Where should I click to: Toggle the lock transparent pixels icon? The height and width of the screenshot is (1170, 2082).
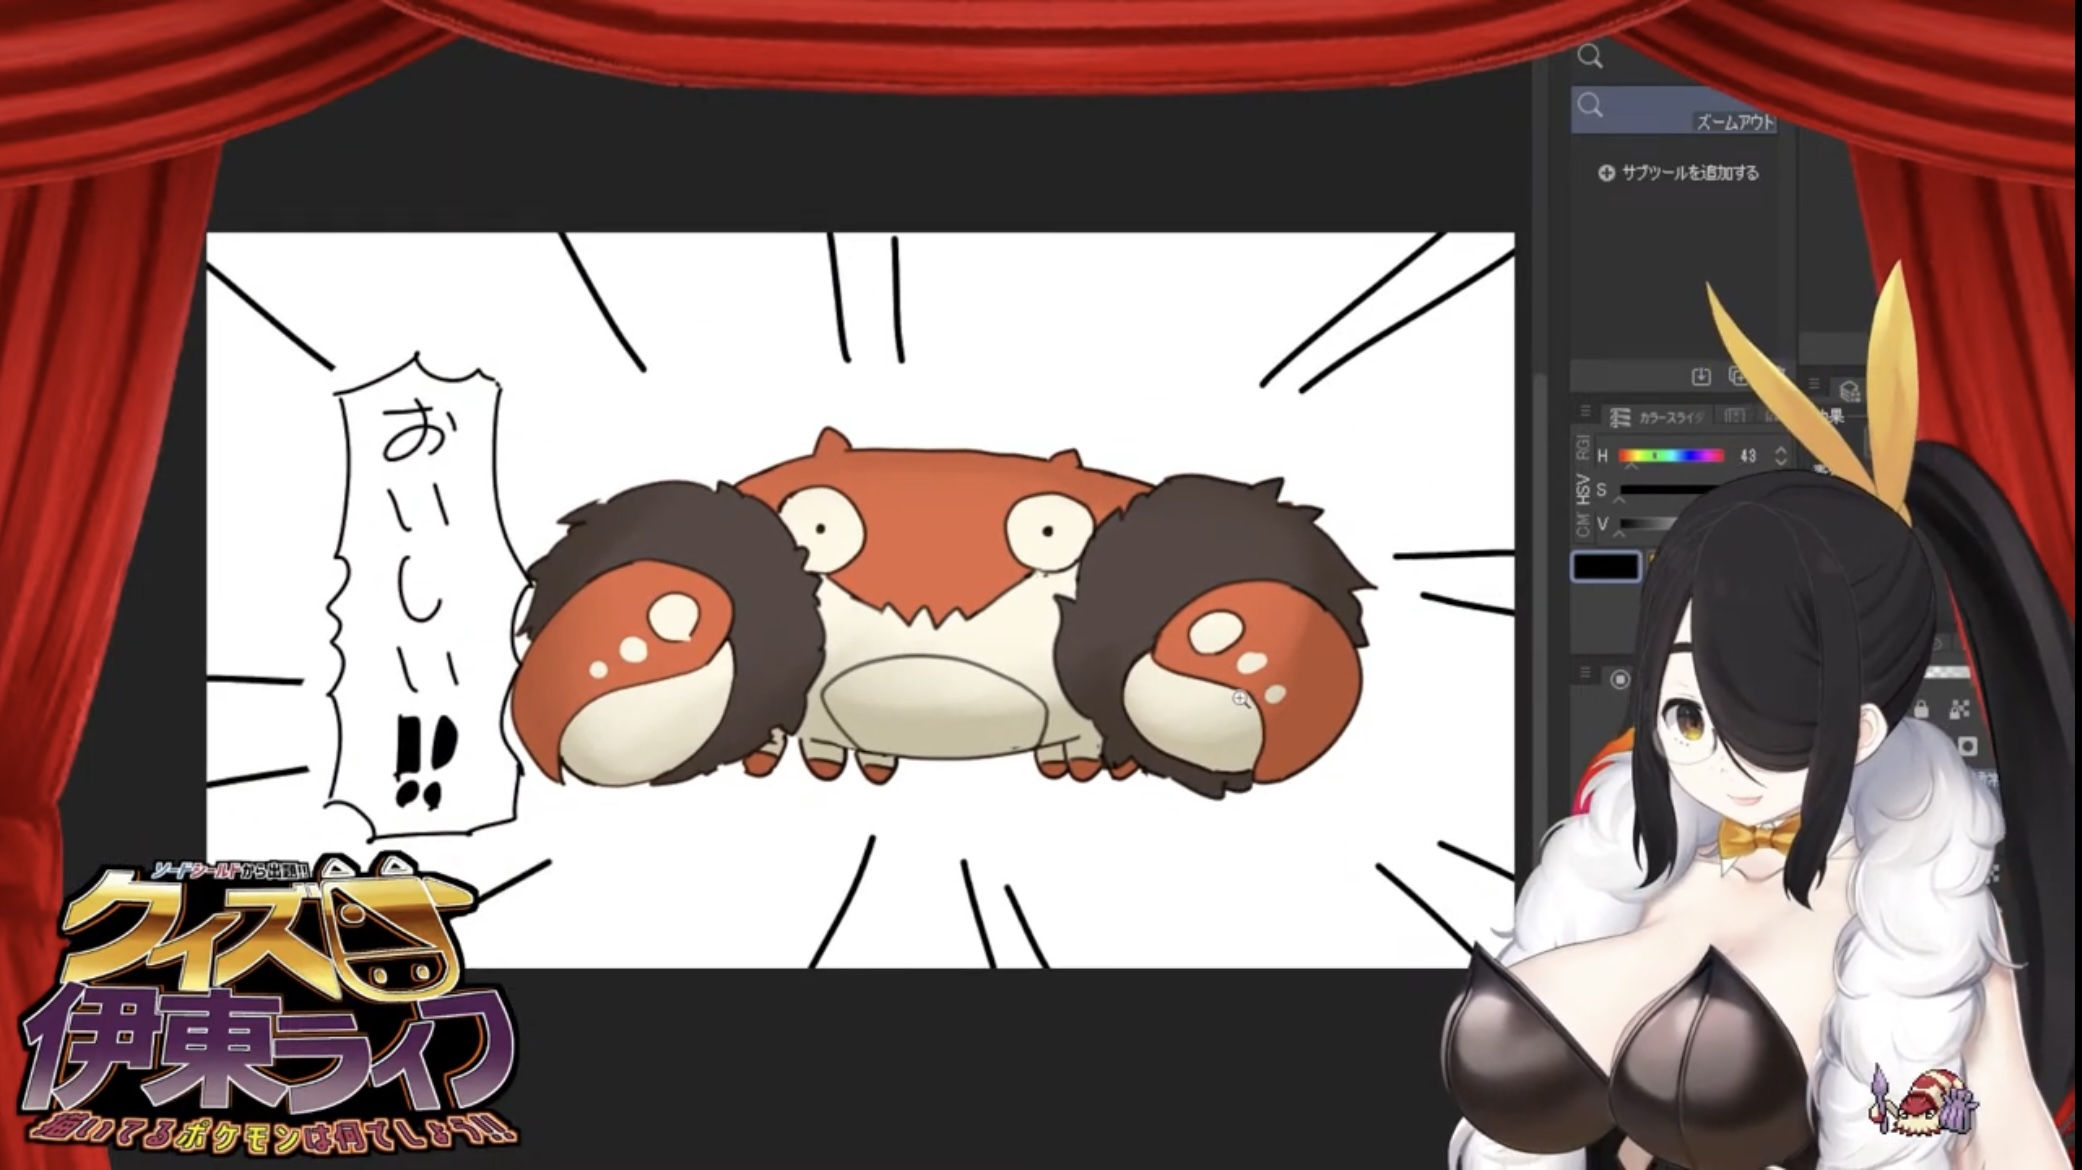(x=1959, y=709)
